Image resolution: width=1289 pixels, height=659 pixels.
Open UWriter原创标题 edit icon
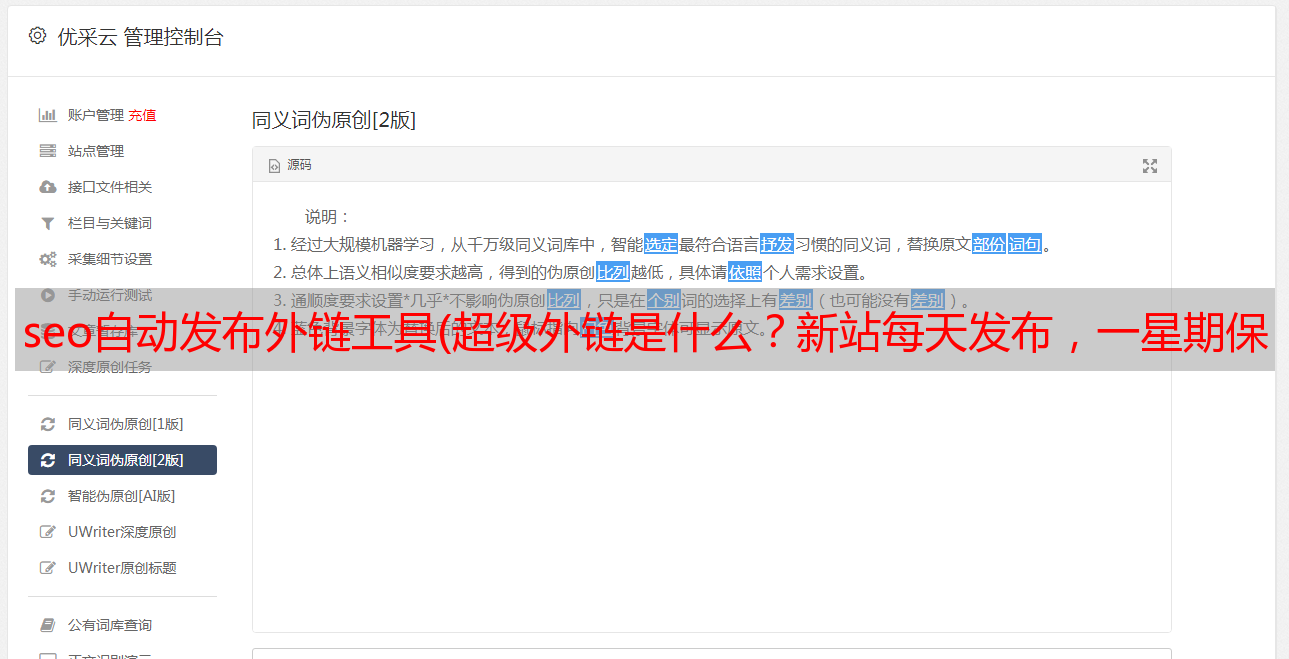[47, 568]
